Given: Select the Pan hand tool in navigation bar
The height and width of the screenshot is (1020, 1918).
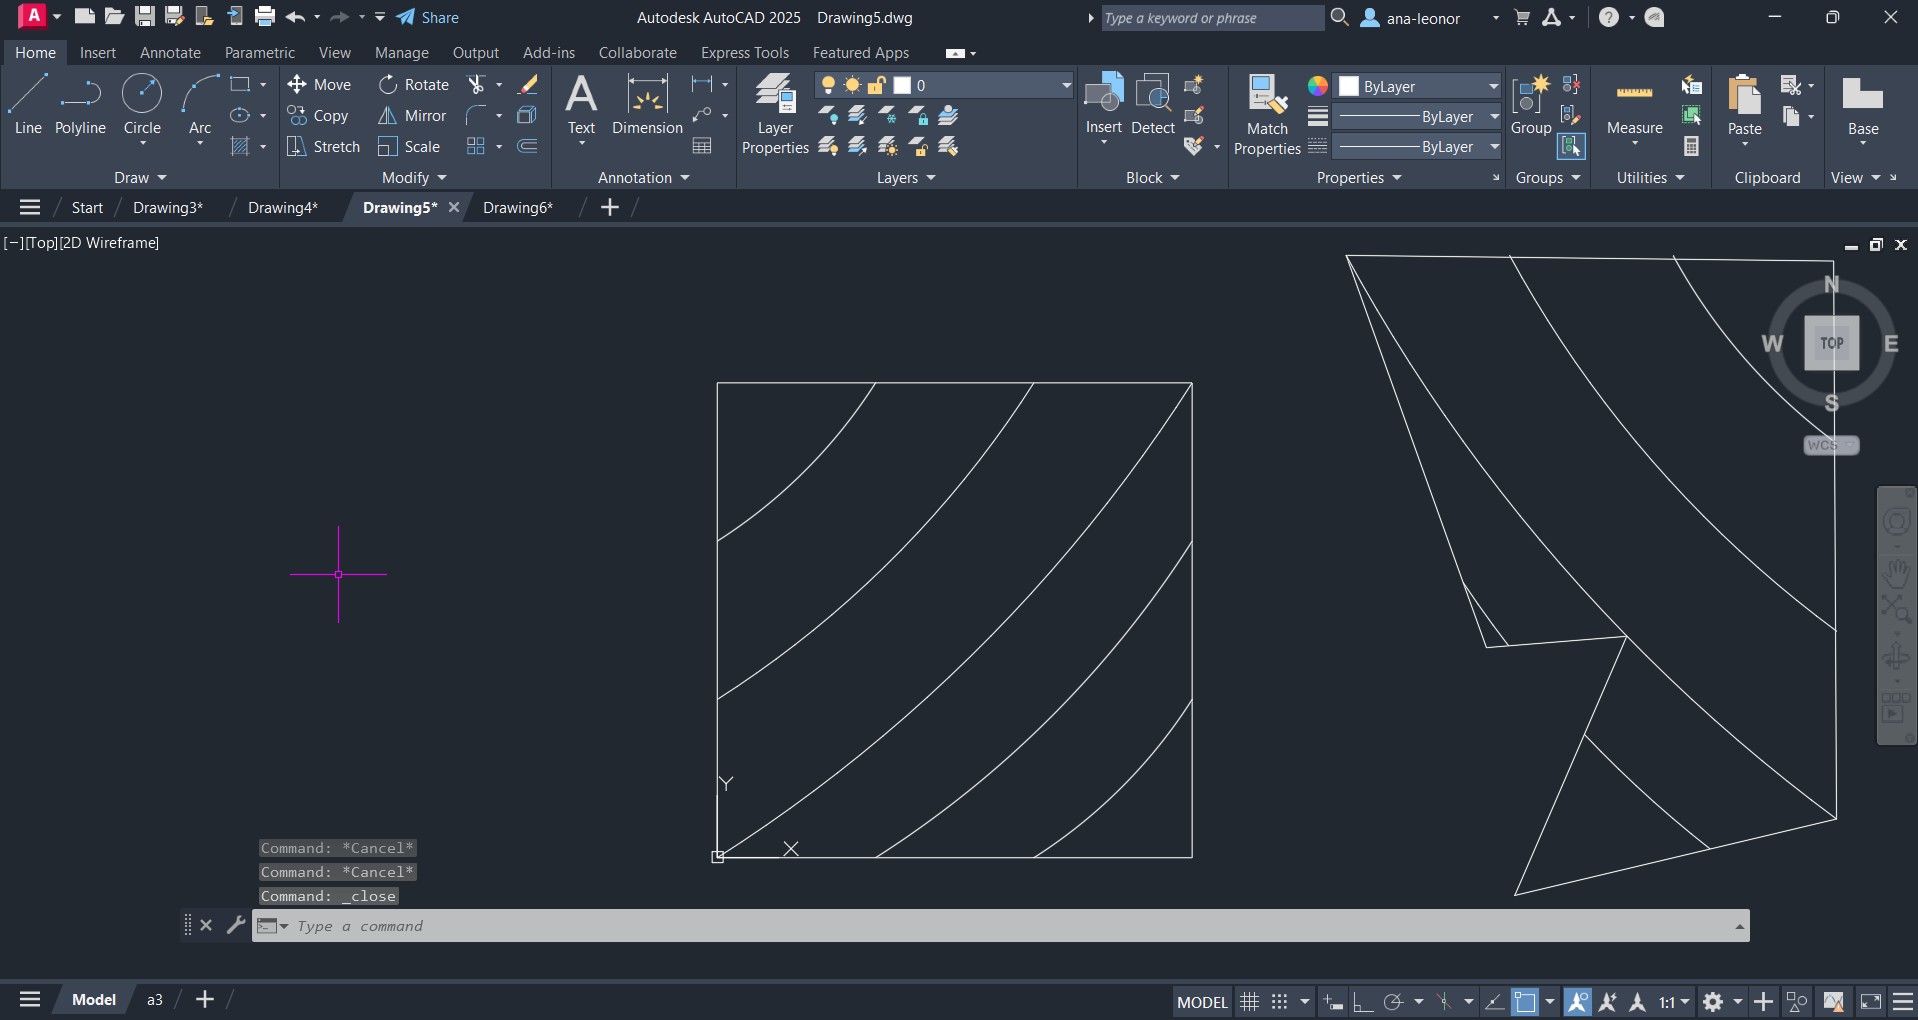Looking at the screenshot, I should 1896,573.
